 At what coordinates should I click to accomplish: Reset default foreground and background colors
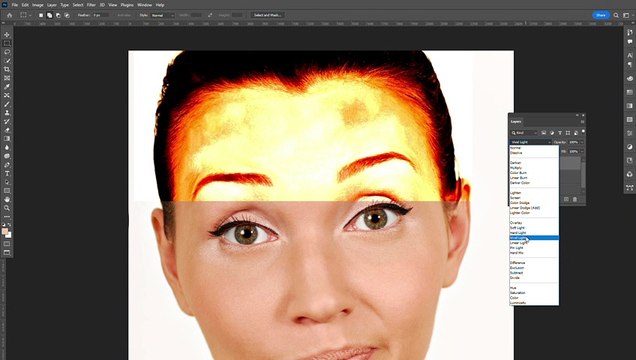coord(4,225)
